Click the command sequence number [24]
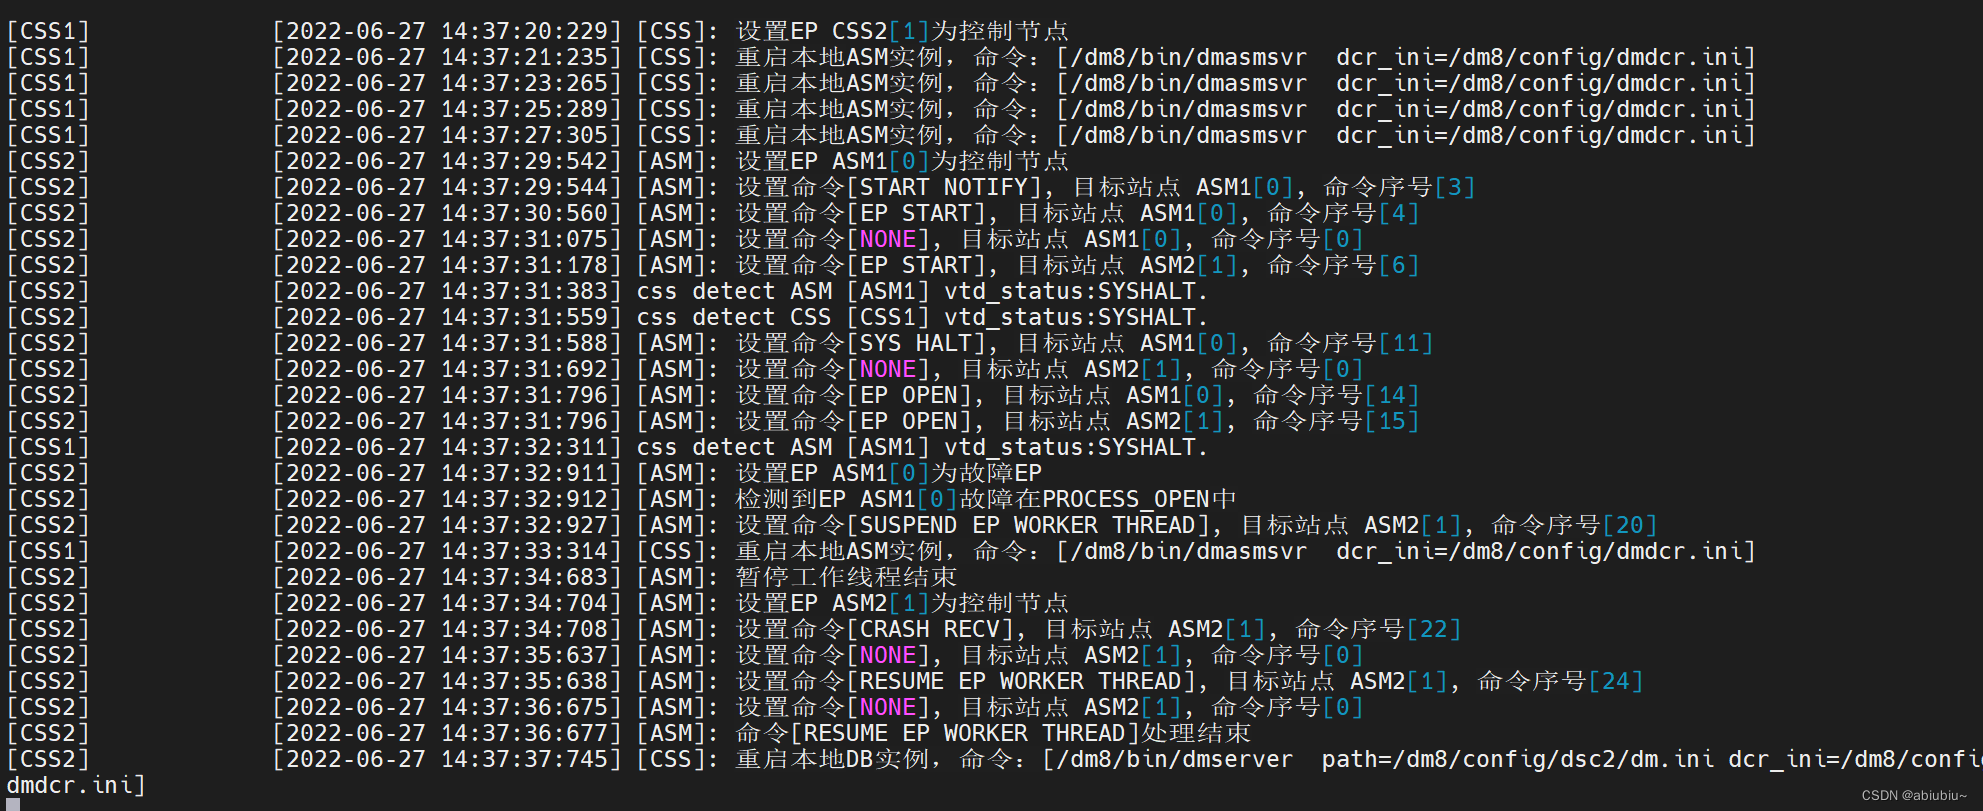The height and width of the screenshot is (811, 1983). [x=1616, y=682]
